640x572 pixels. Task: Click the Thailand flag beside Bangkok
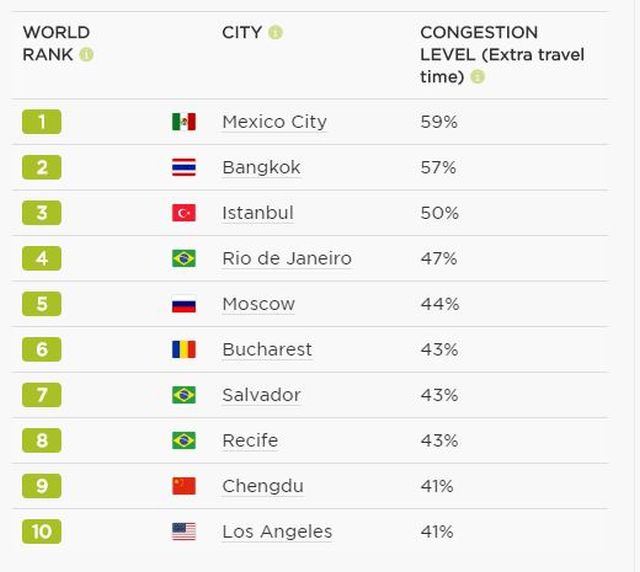pyautogui.click(x=183, y=168)
